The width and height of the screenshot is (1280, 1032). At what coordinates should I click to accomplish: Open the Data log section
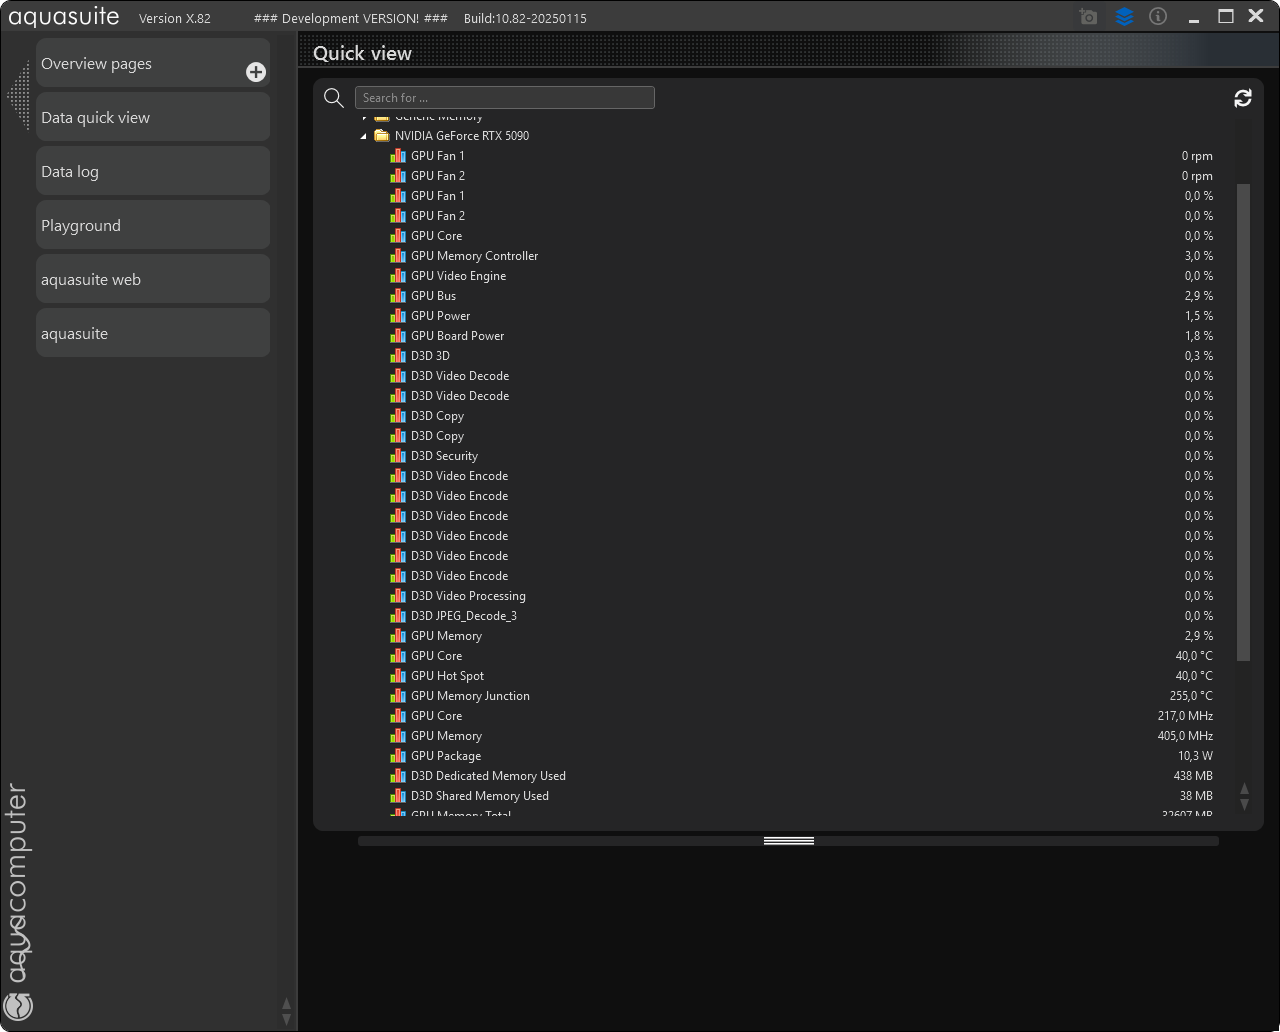tap(153, 172)
